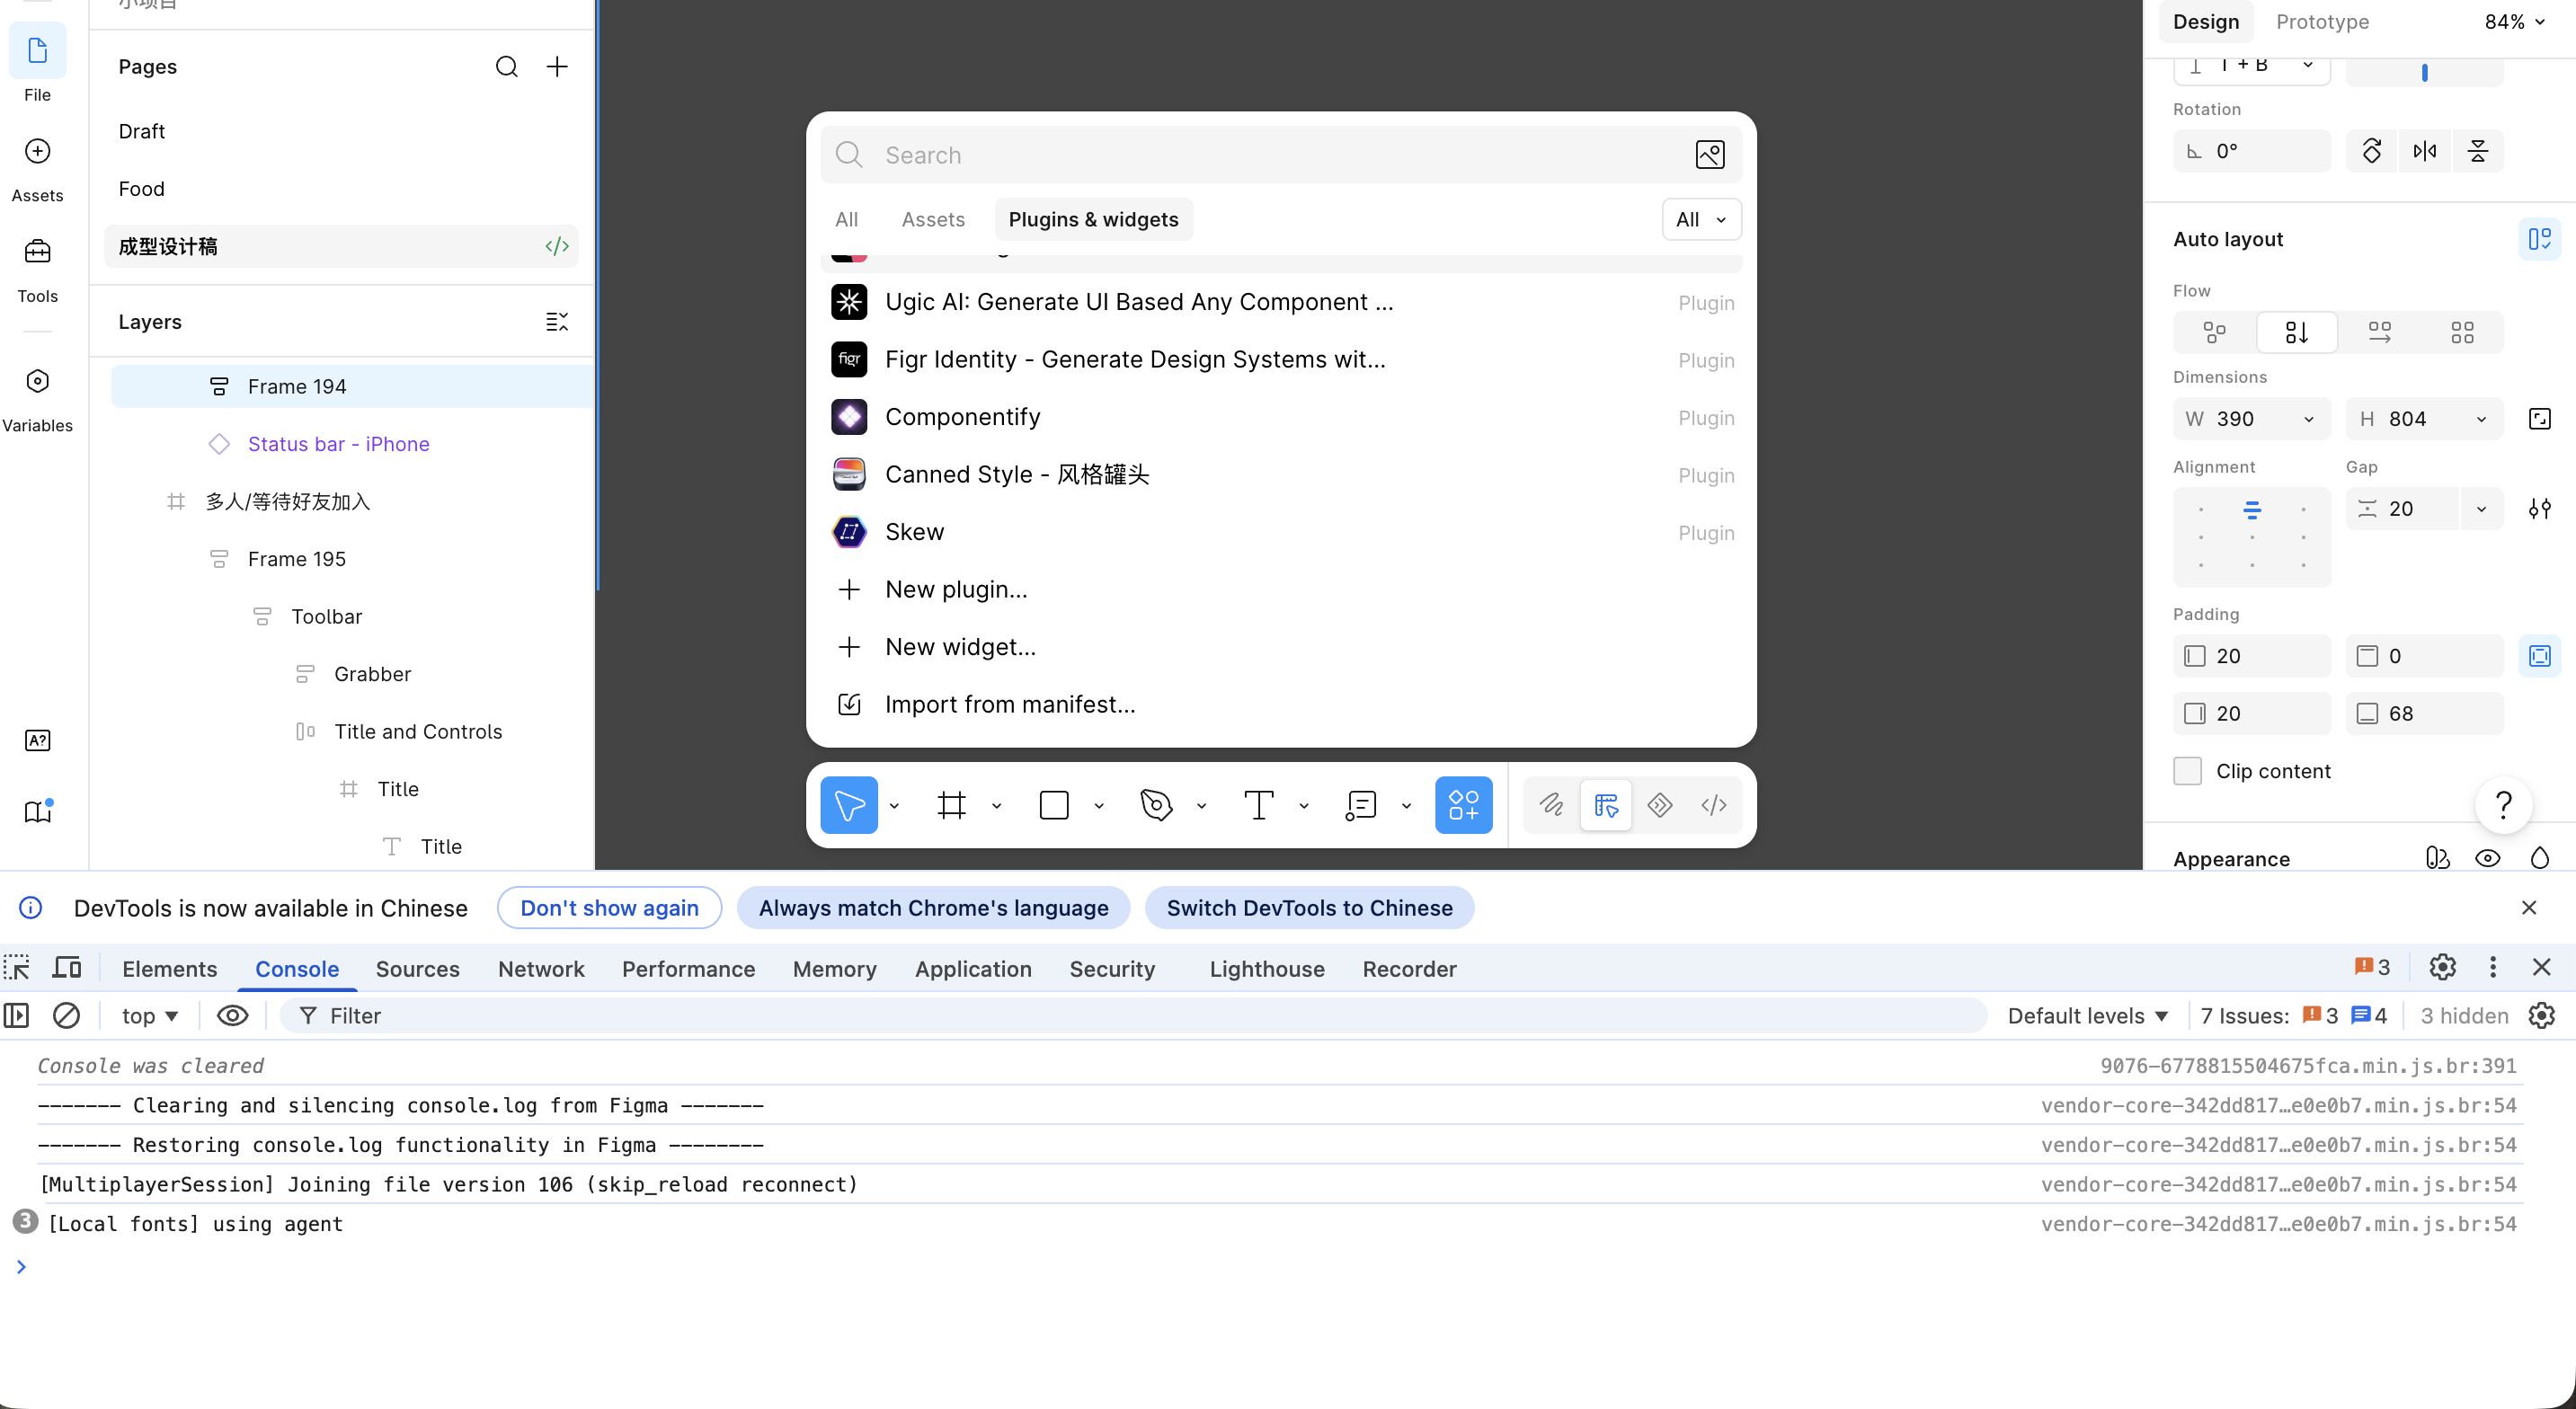Open the Skew plugin

point(1281,532)
